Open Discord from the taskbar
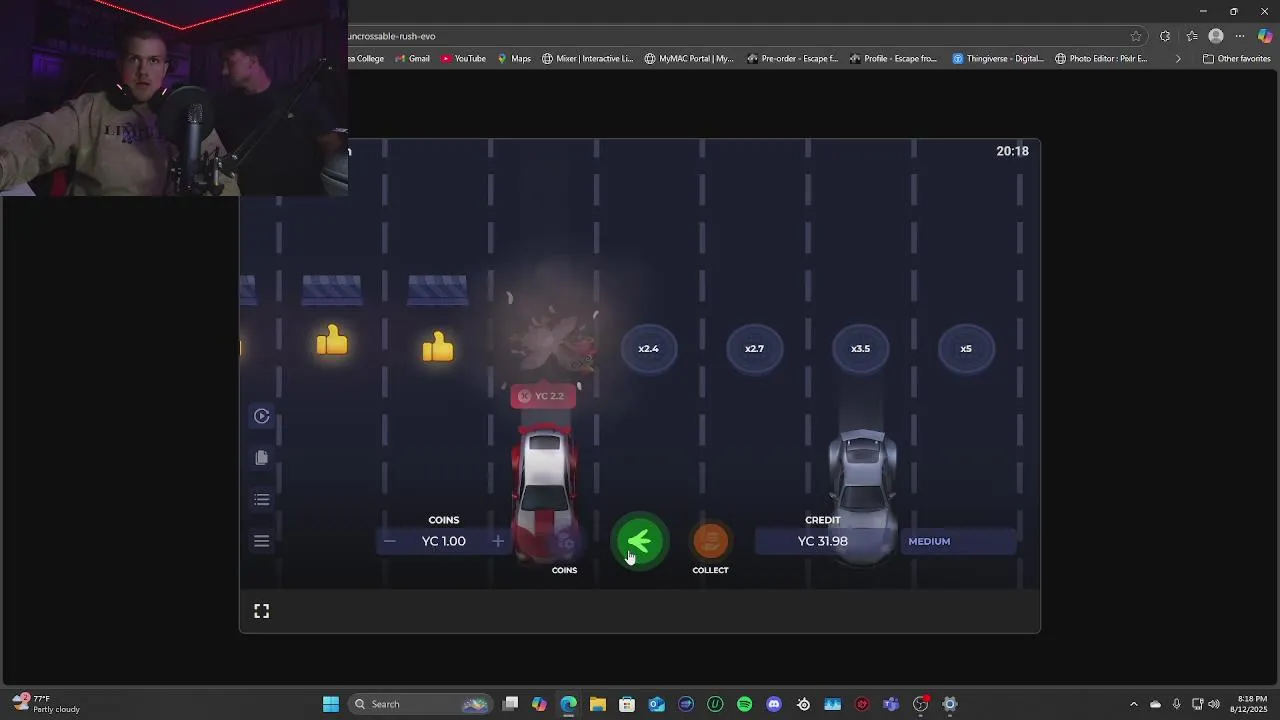This screenshot has height=720, width=1280. click(774, 704)
